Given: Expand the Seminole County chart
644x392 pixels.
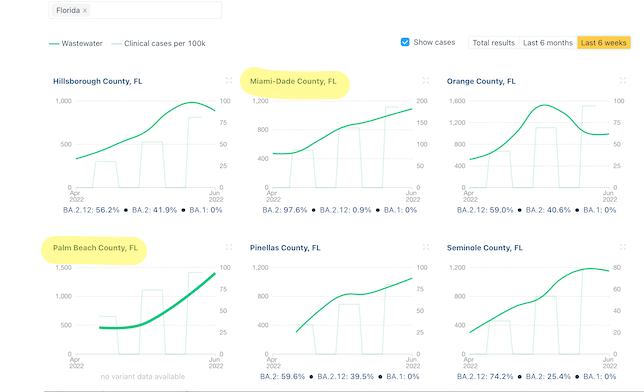Looking at the screenshot, I should coord(623,247).
